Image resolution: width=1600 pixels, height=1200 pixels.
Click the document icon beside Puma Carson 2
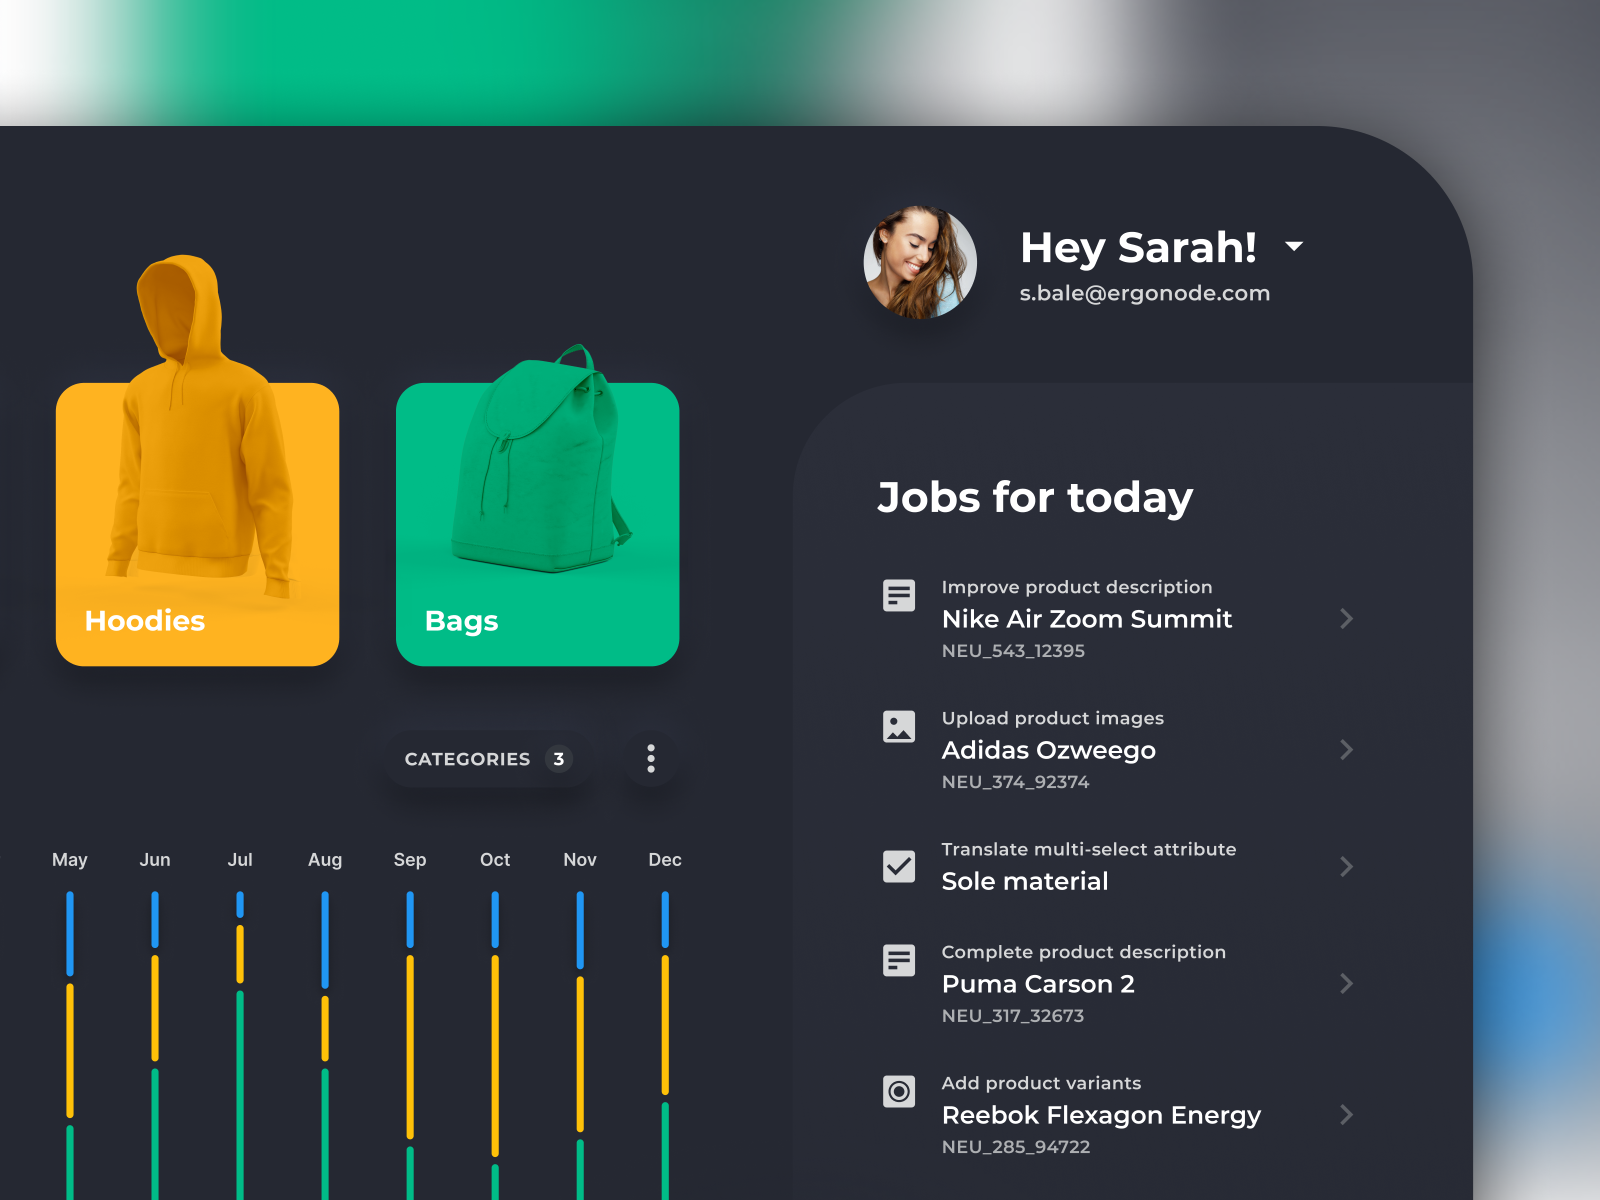899,960
